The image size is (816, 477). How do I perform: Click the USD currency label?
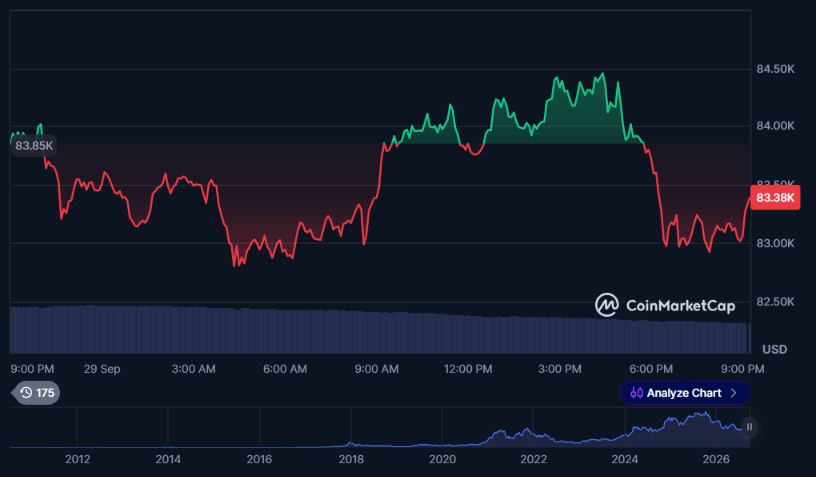point(774,349)
